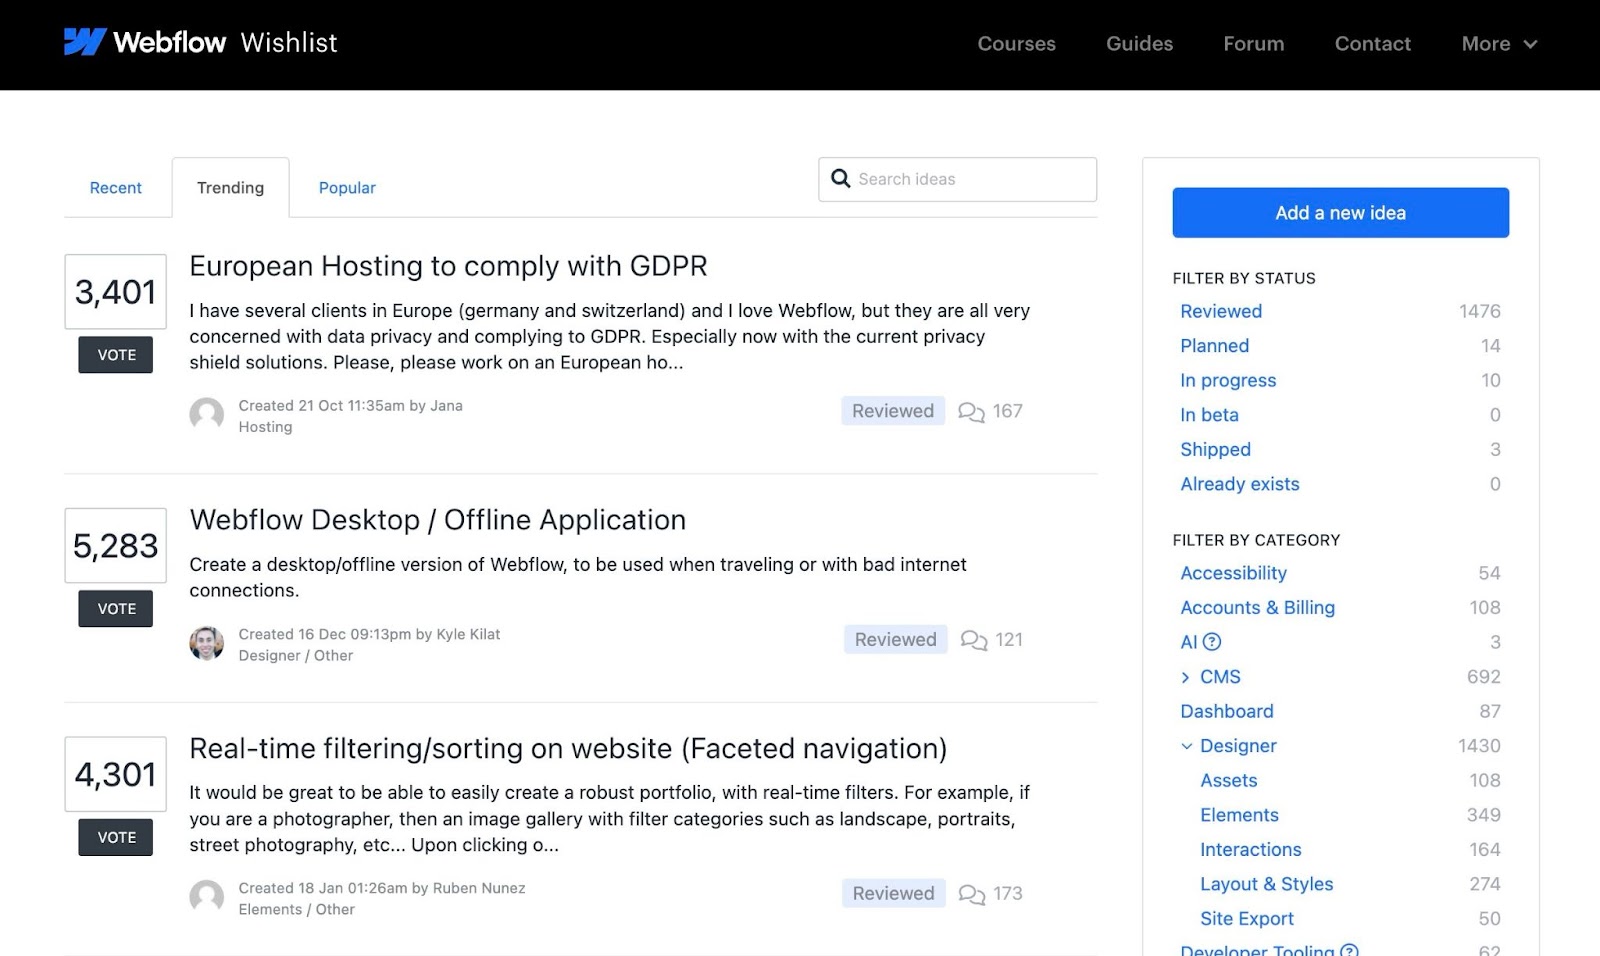This screenshot has width=1600, height=956.
Task: Collapse the Designer category chevron
Action: [x=1187, y=746]
